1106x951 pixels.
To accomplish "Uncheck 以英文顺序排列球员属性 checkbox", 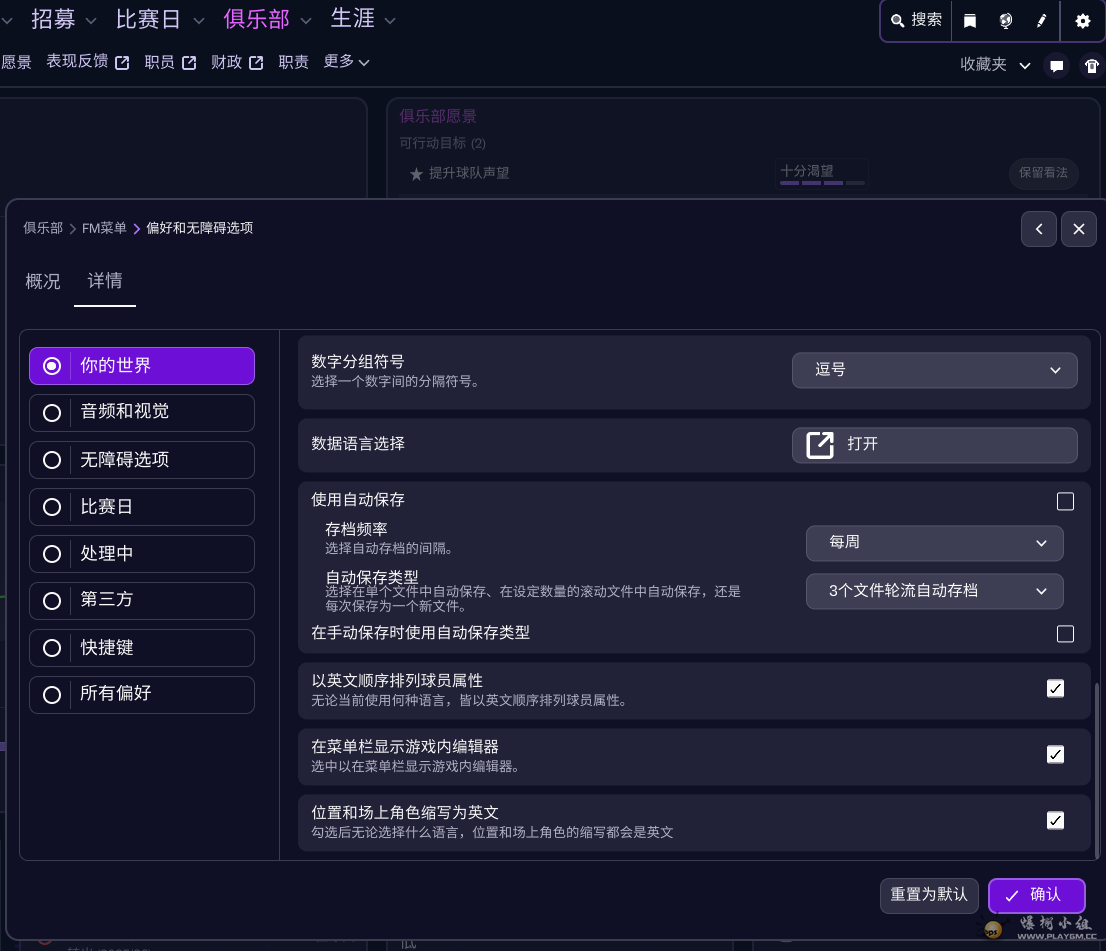I will click(1055, 688).
